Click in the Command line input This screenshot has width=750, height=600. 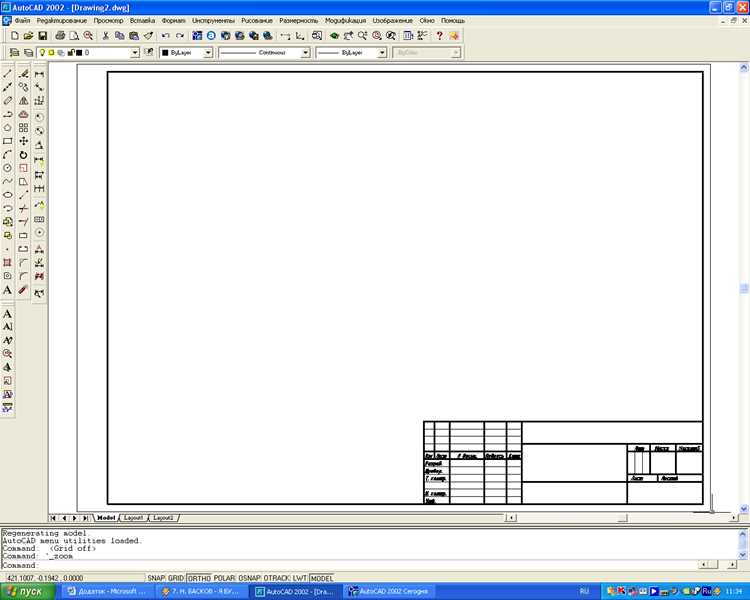[349, 565]
